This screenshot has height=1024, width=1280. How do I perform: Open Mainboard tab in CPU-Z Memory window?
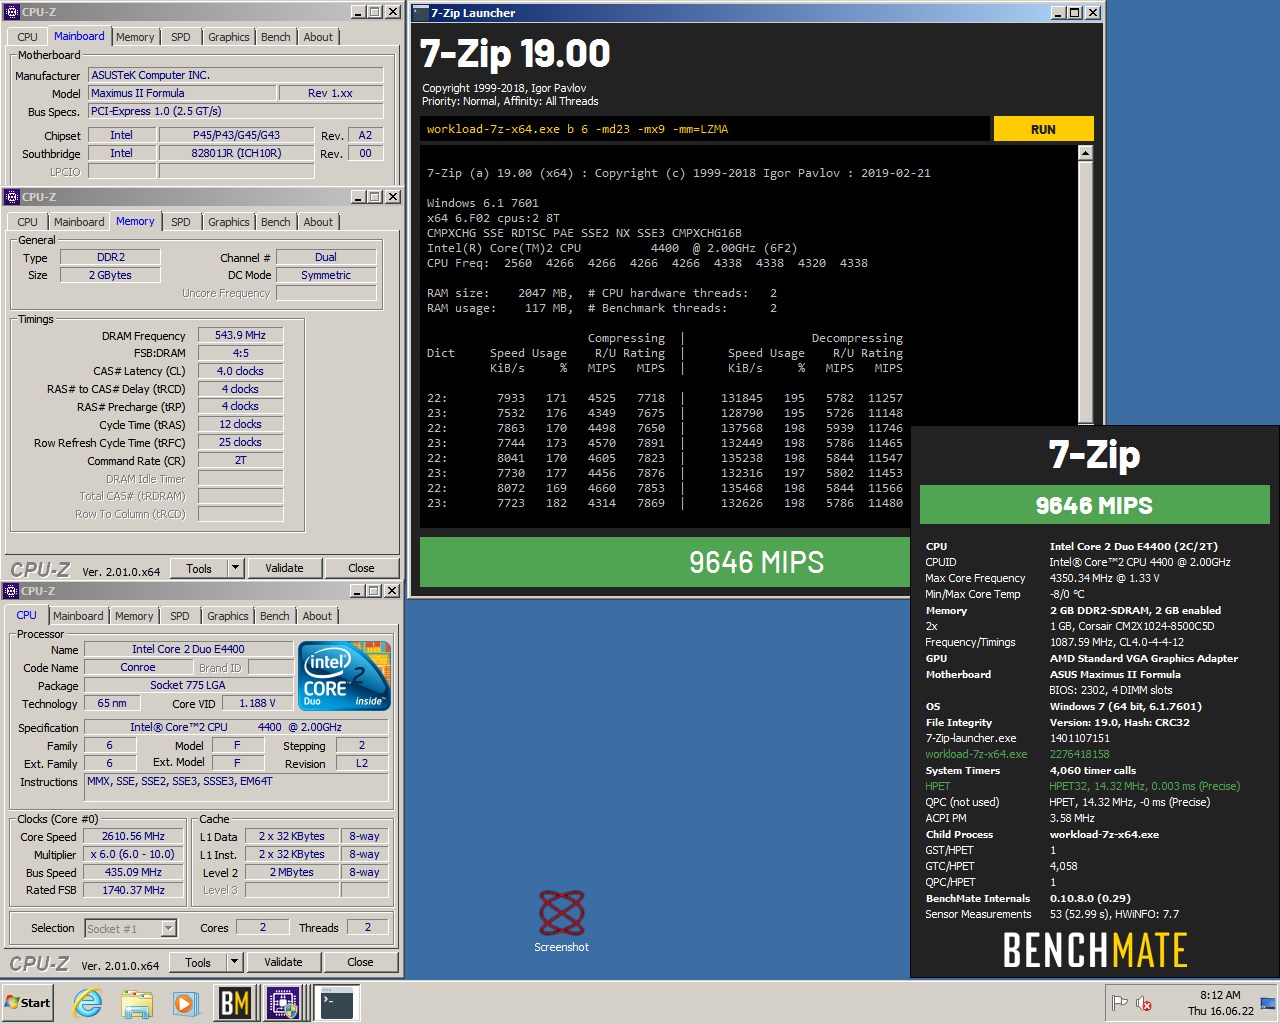point(79,222)
